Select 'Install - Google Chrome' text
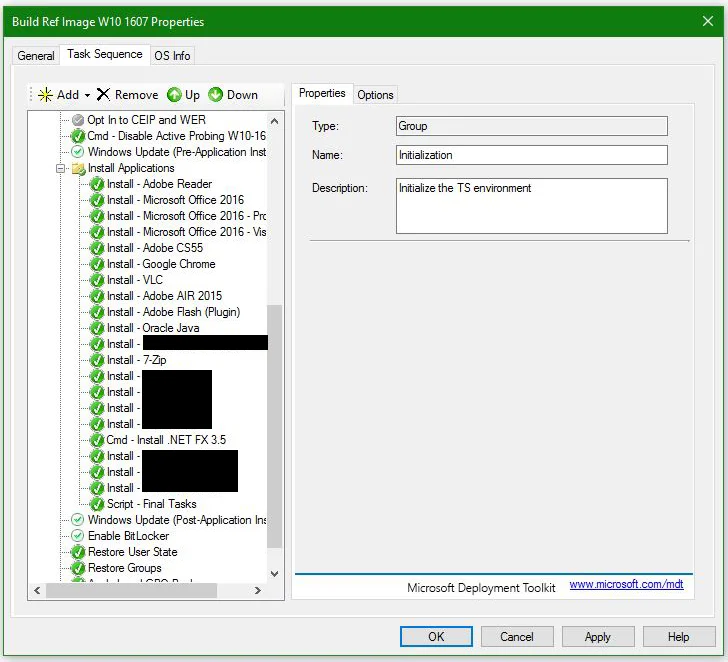The width and height of the screenshot is (728, 662). point(161,264)
